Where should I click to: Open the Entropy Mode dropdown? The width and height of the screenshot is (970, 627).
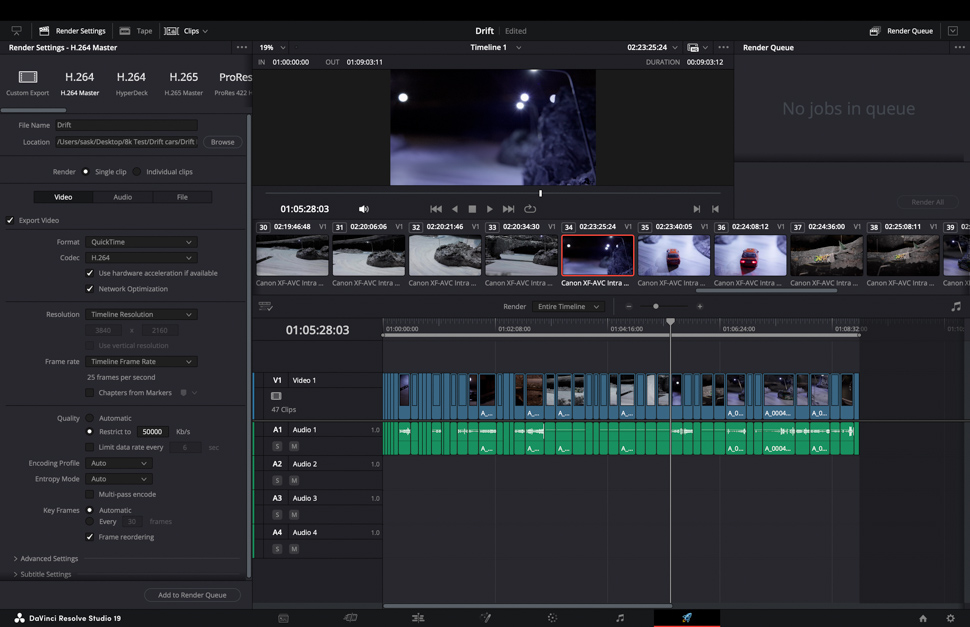[119, 479]
